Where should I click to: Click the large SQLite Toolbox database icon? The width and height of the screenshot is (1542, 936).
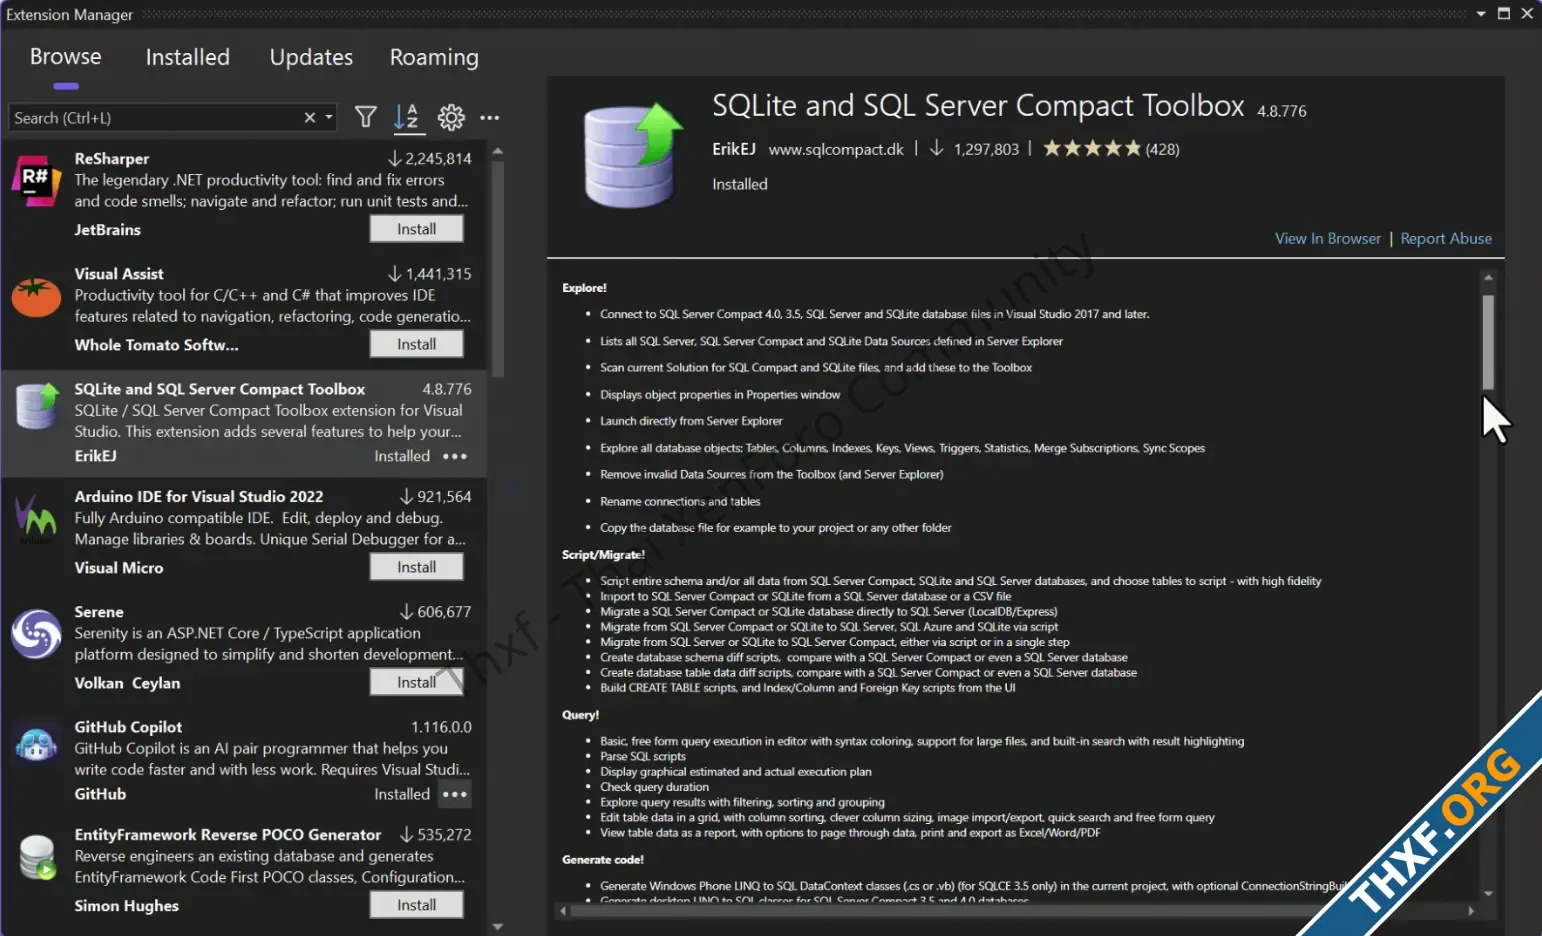(632, 155)
